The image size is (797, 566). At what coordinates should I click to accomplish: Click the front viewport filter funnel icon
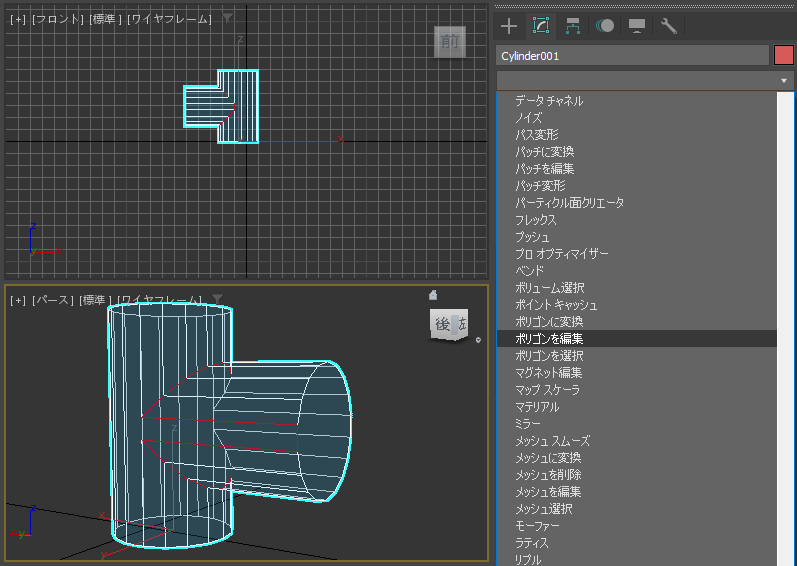(227, 18)
